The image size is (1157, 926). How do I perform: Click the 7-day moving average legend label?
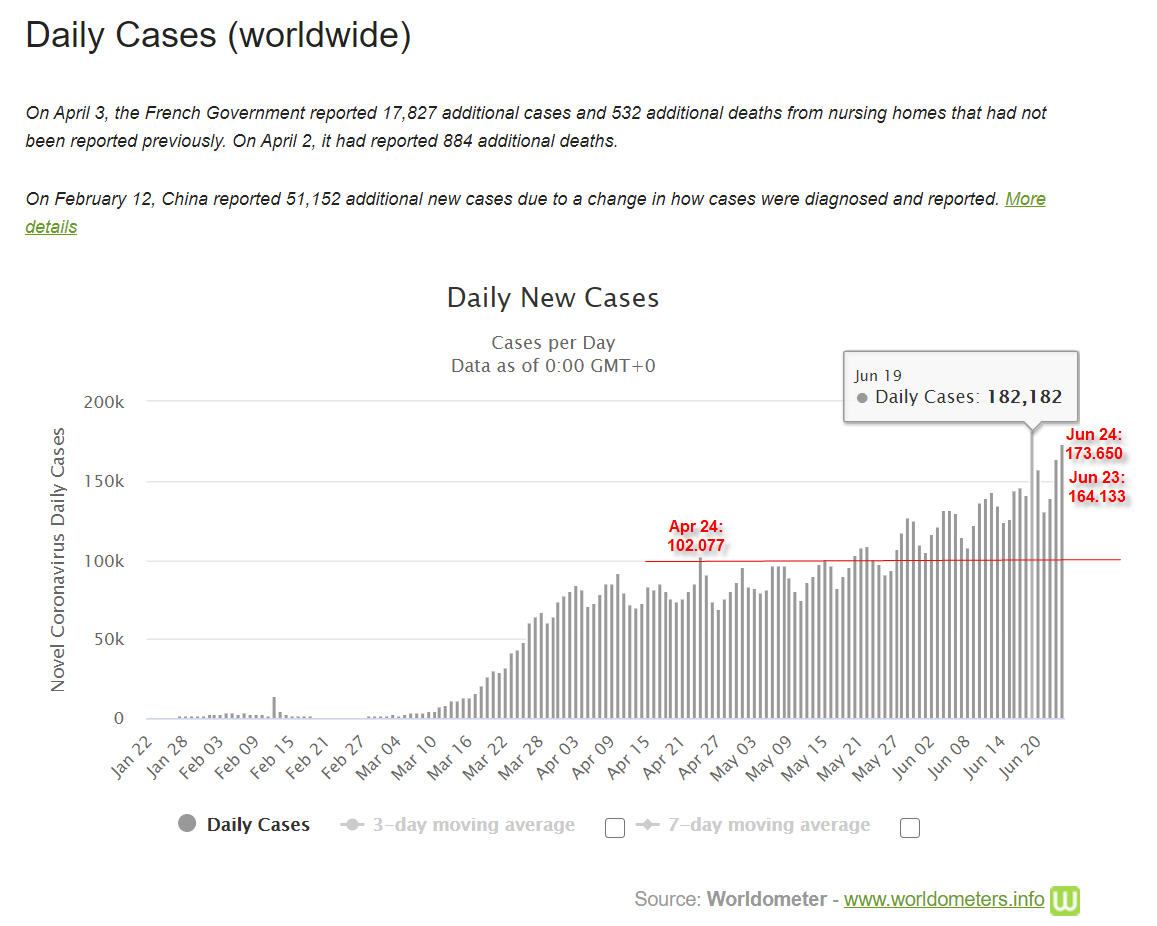click(x=769, y=824)
